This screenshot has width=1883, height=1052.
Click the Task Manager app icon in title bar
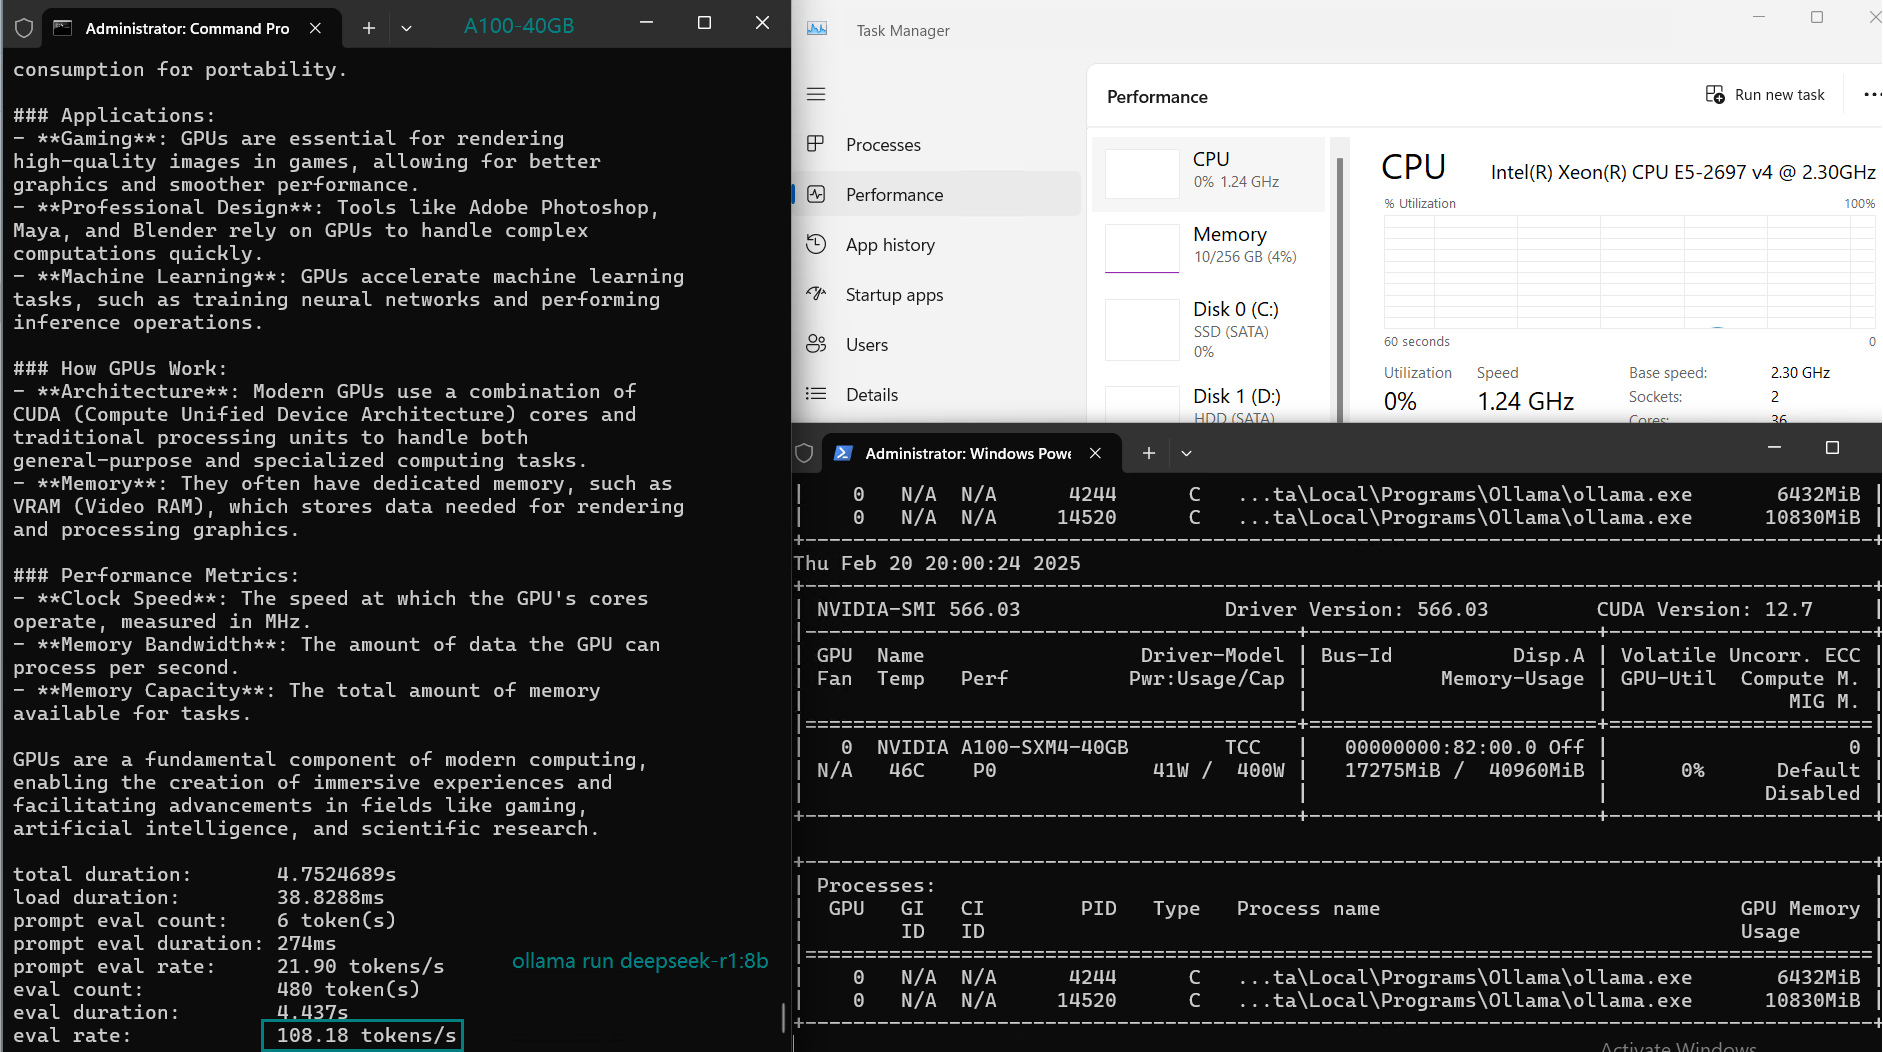pyautogui.click(x=817, y=30)
